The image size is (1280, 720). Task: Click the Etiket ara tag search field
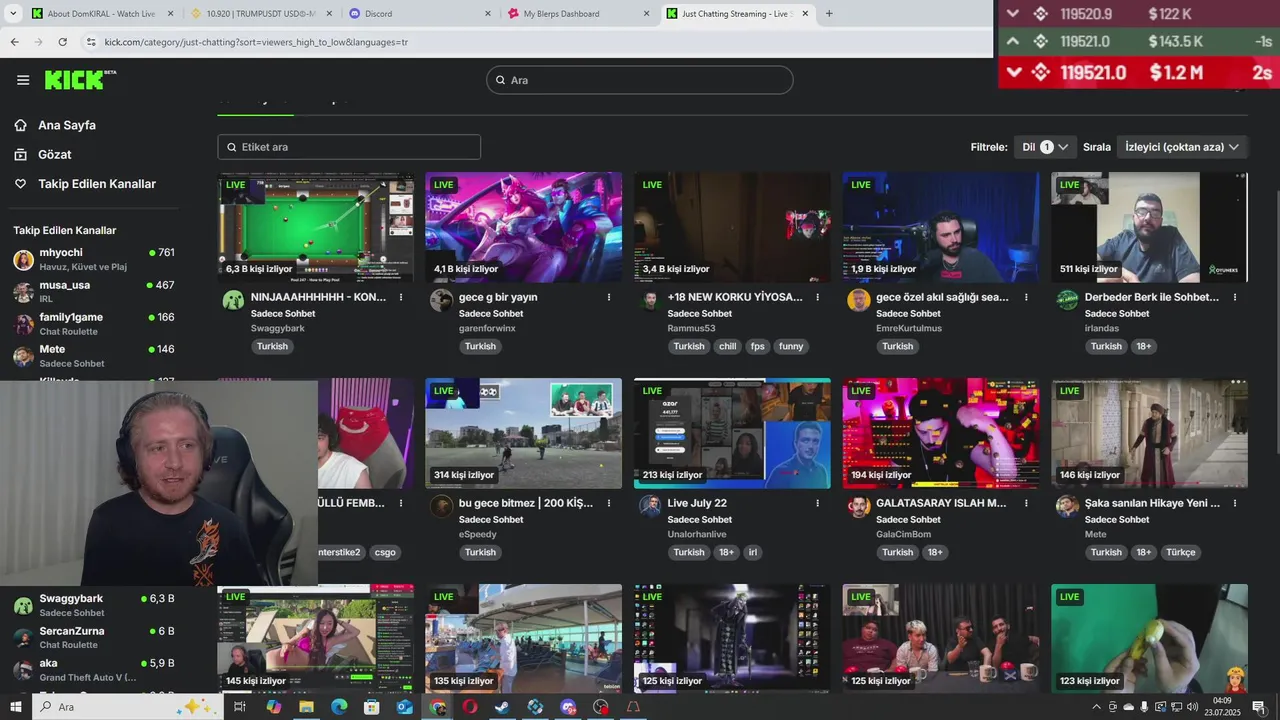pos(349,147)
